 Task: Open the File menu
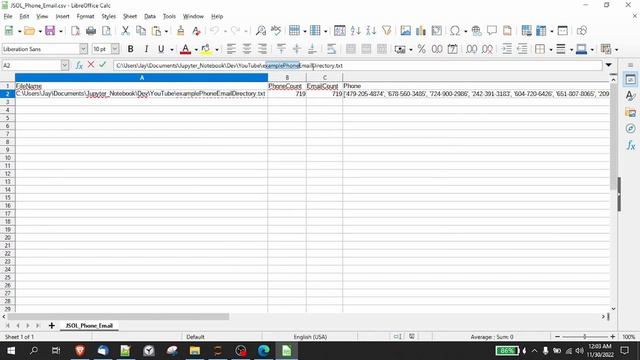click(x=8, y=16)
